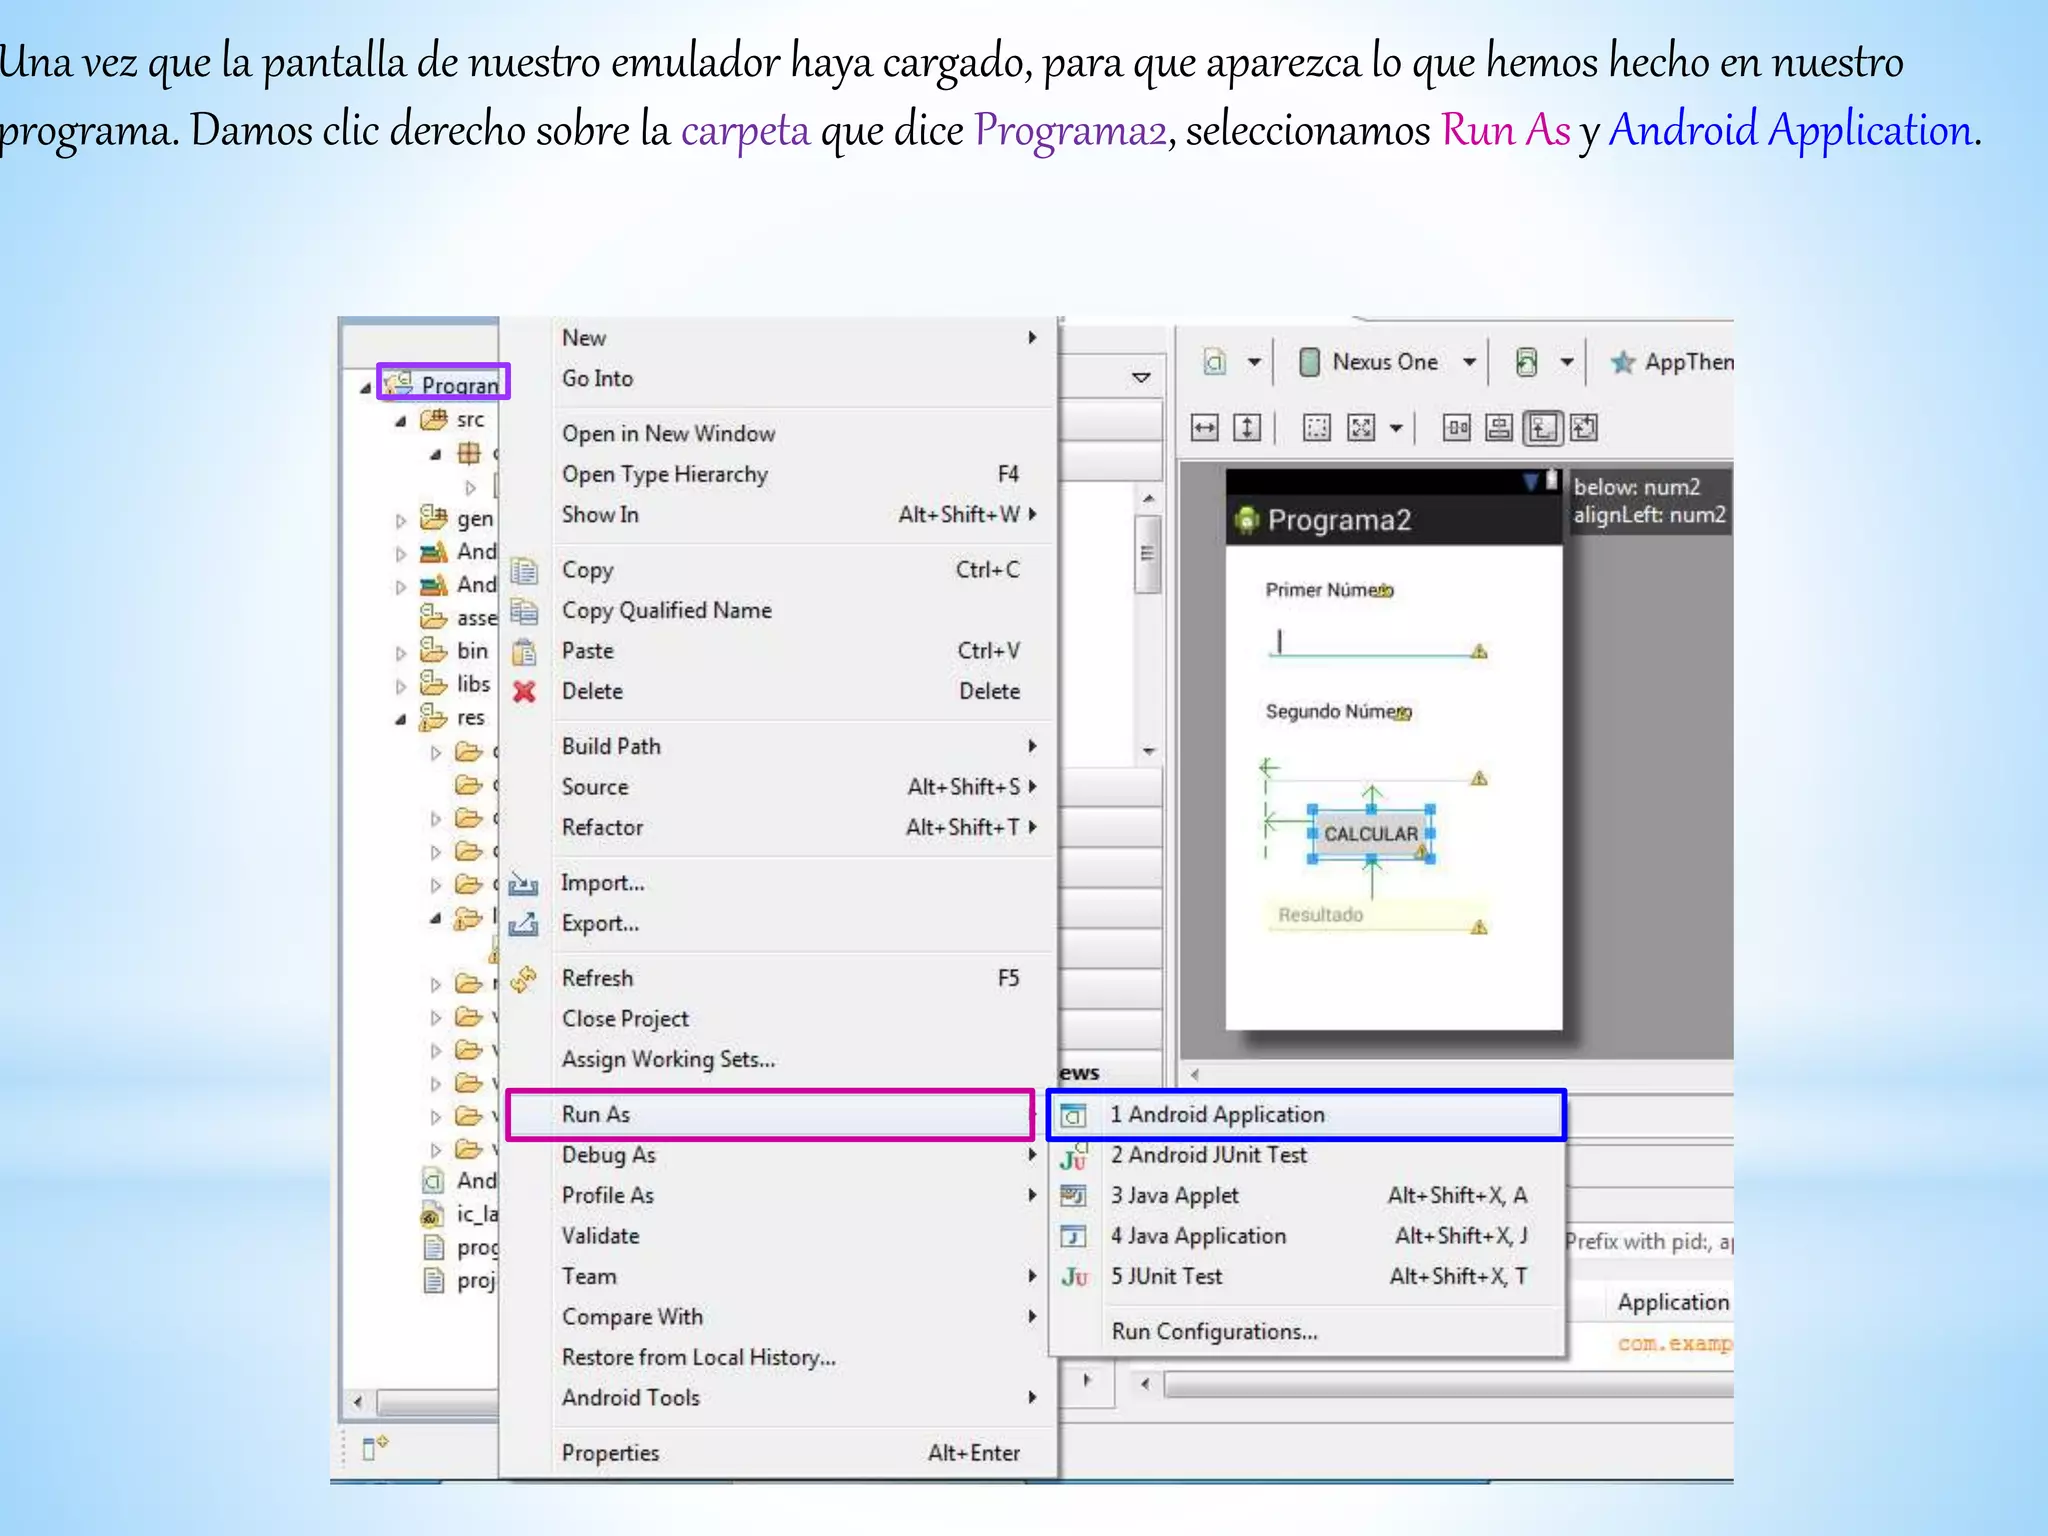The width and height of the screenshot is (2048, 1536).
Task: Click Delete with red X icon
Action: pos(778,692)
